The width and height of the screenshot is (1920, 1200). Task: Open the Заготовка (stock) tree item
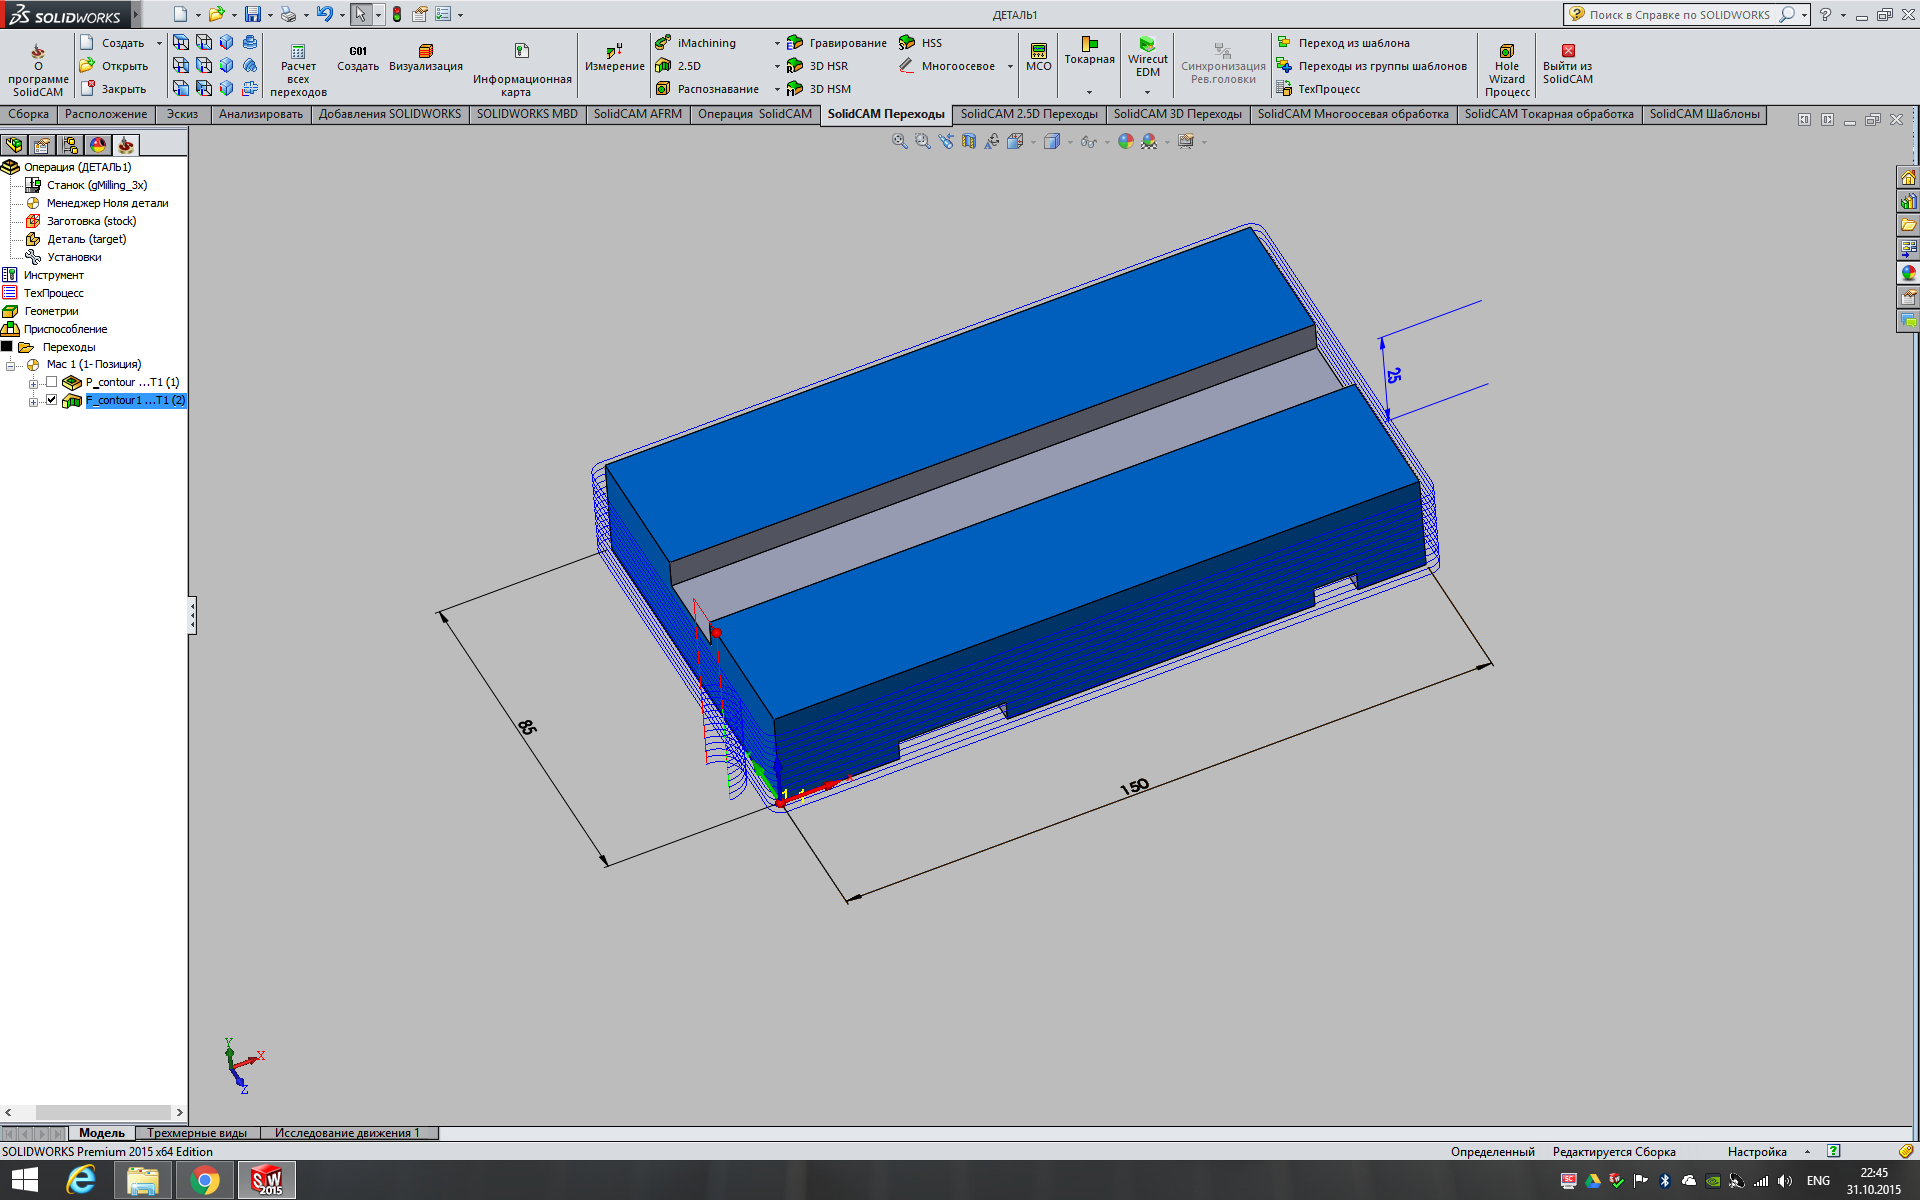click(91, 221)
